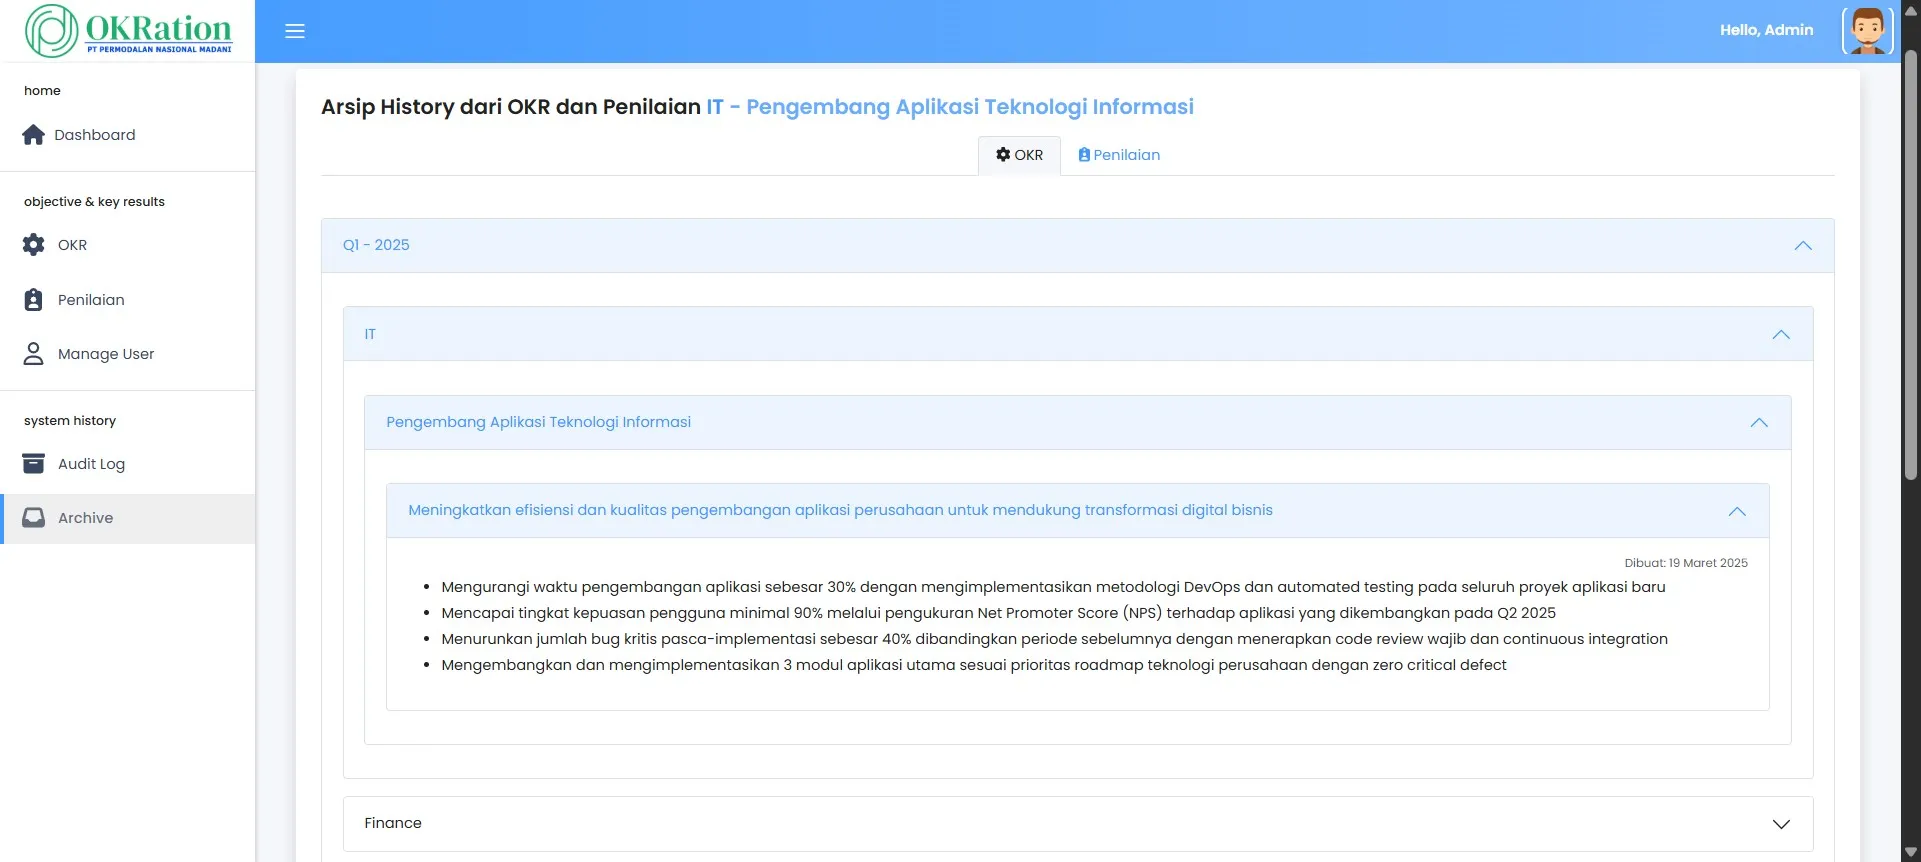Switch to the Penilaian tab
The width and height of the screenshot is (1921, 862).
[x=1119, y=155]
